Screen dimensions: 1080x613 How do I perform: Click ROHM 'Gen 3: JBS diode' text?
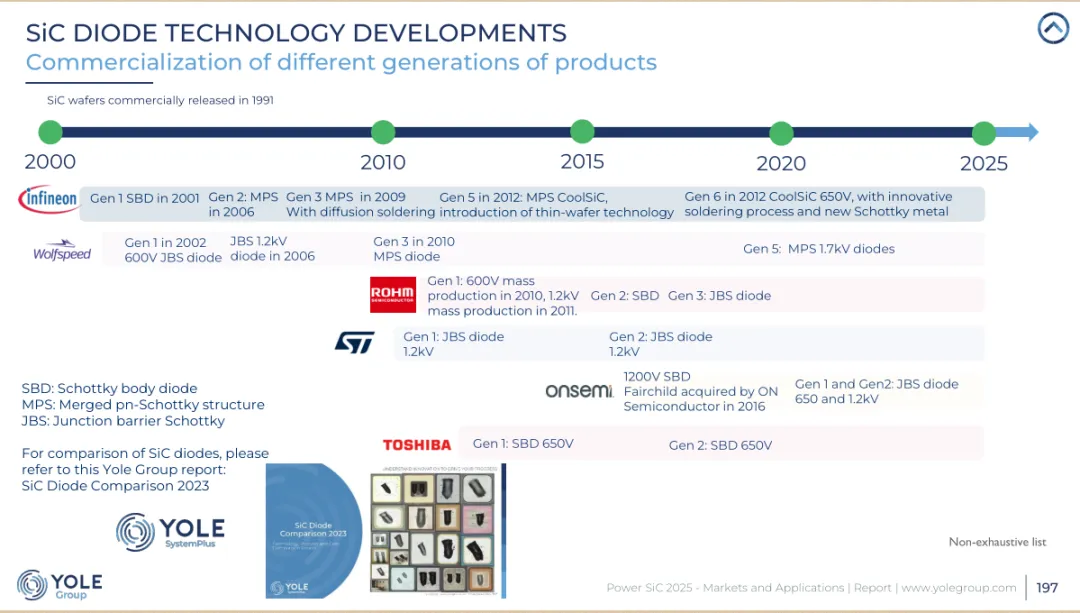(x=719, y=295)
